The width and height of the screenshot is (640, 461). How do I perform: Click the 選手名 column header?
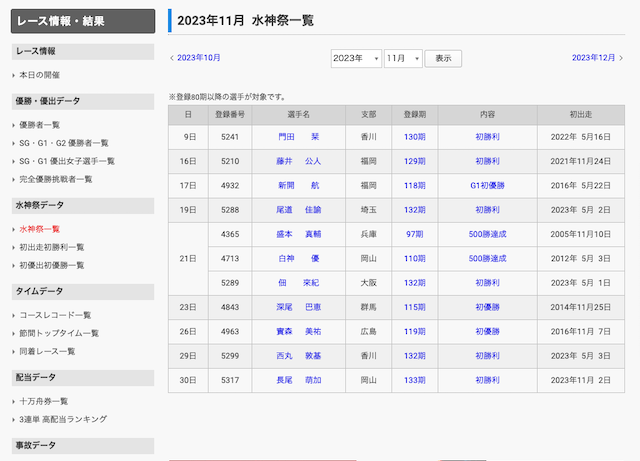point(298,115)
